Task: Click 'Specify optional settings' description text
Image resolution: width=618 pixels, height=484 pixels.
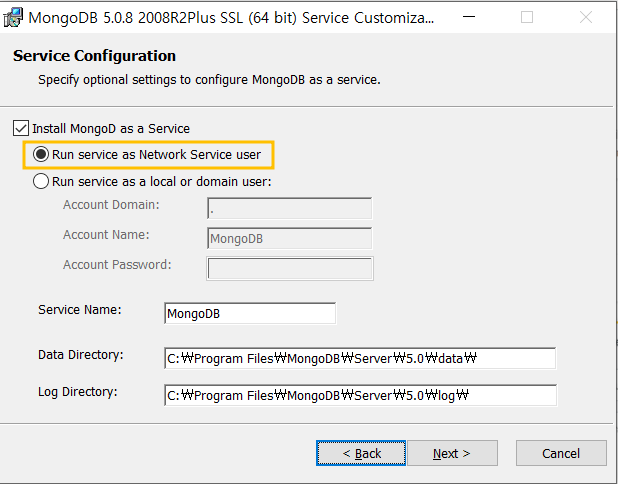Action: click(209, 80)
